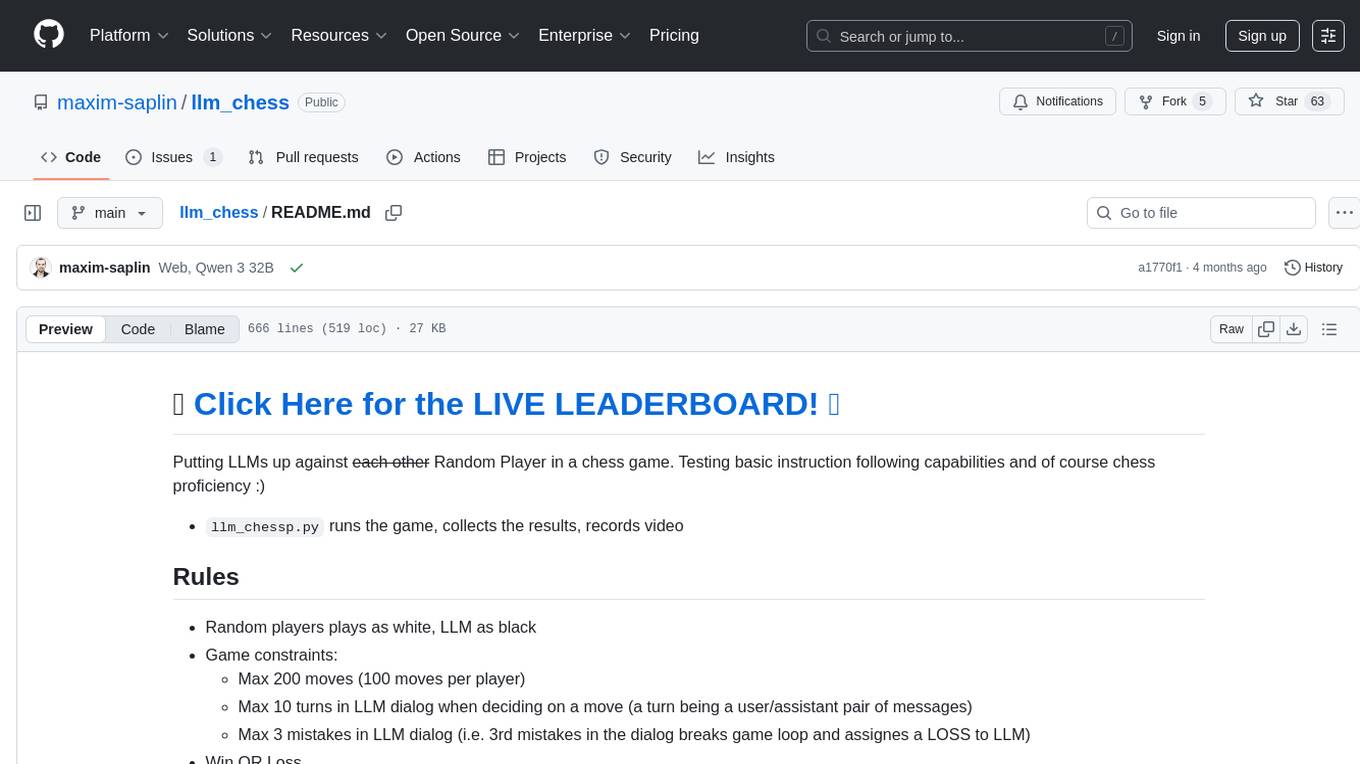Click the search slash shortcut key icon
Viewport: 1360px width, 764px height.
(1114, 36)
